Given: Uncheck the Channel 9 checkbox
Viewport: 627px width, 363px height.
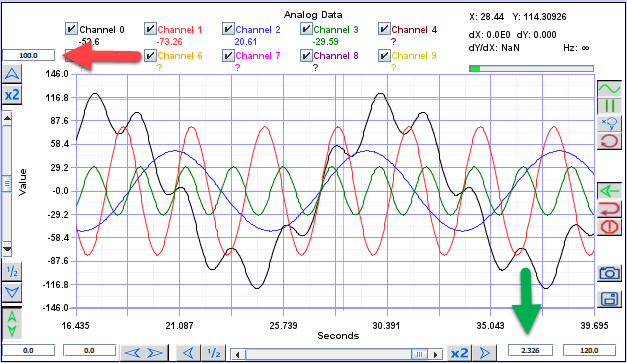Looking at the screenshot, I should pos(384,55).
